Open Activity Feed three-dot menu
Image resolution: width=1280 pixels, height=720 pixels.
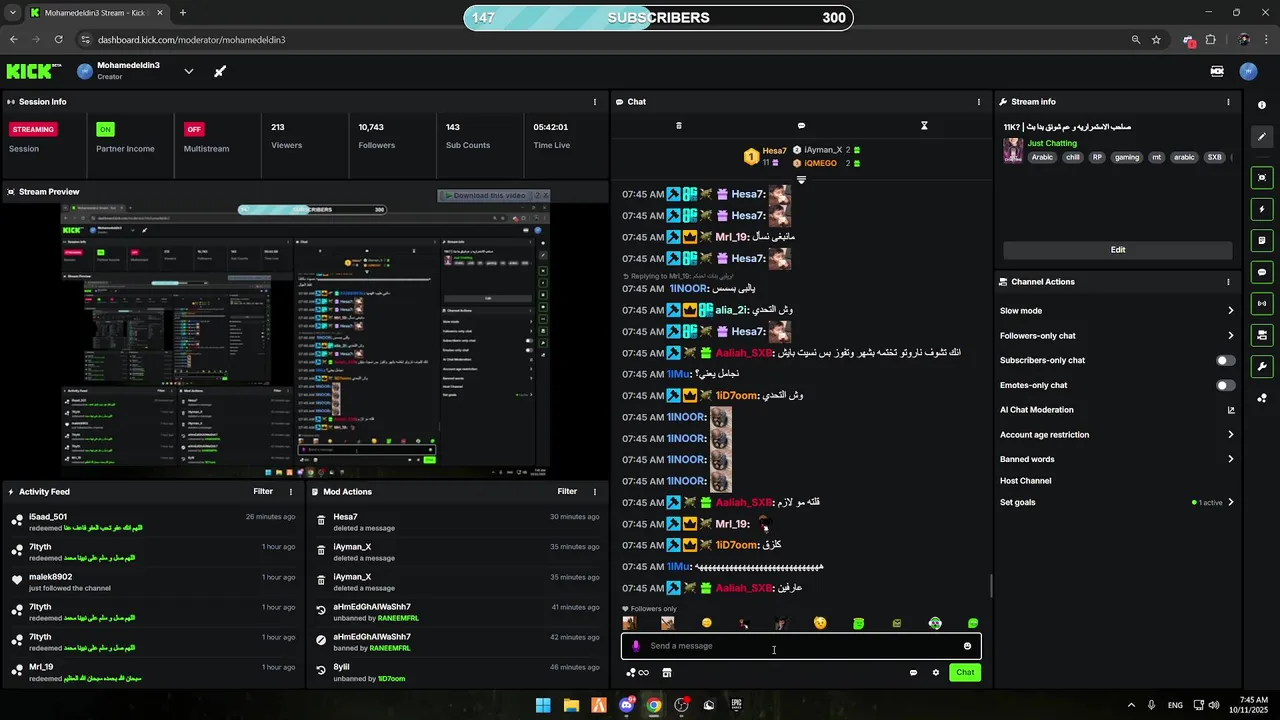coord(291,492)
